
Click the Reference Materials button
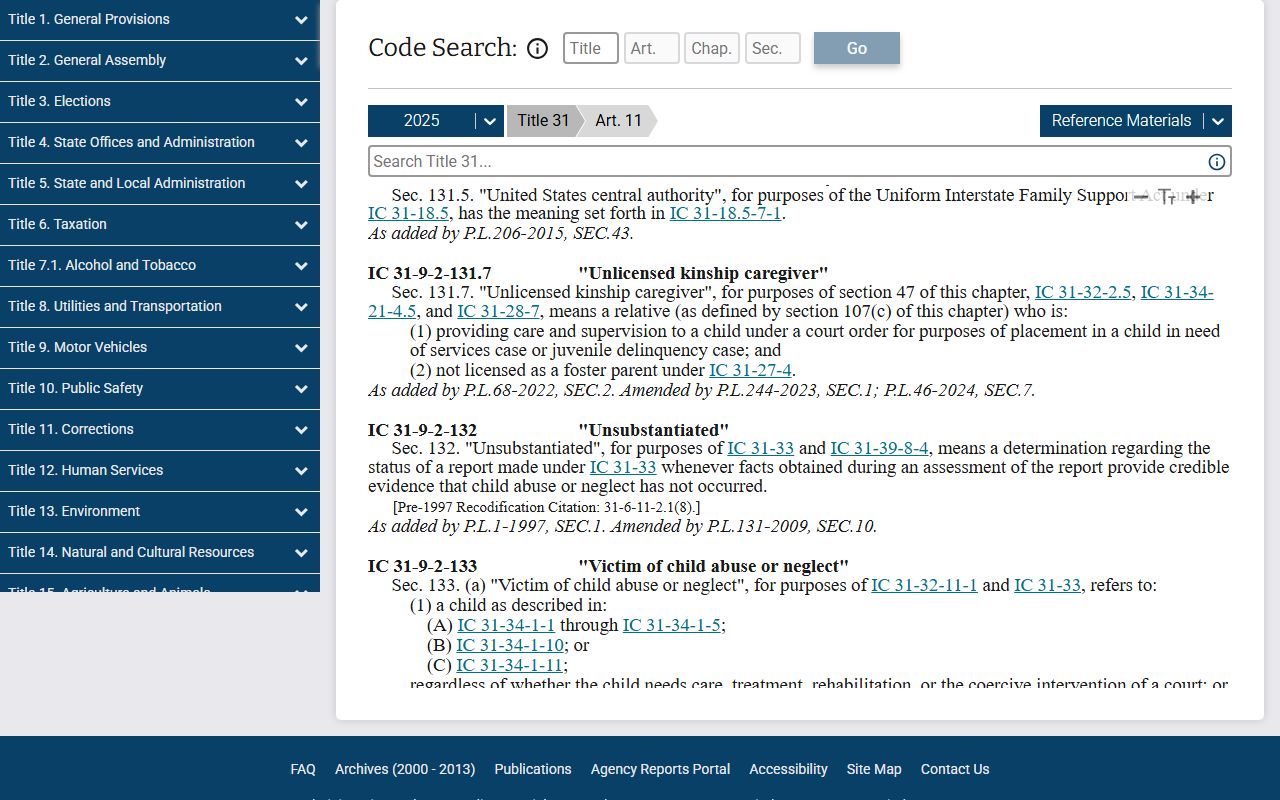pos(1121,121)
